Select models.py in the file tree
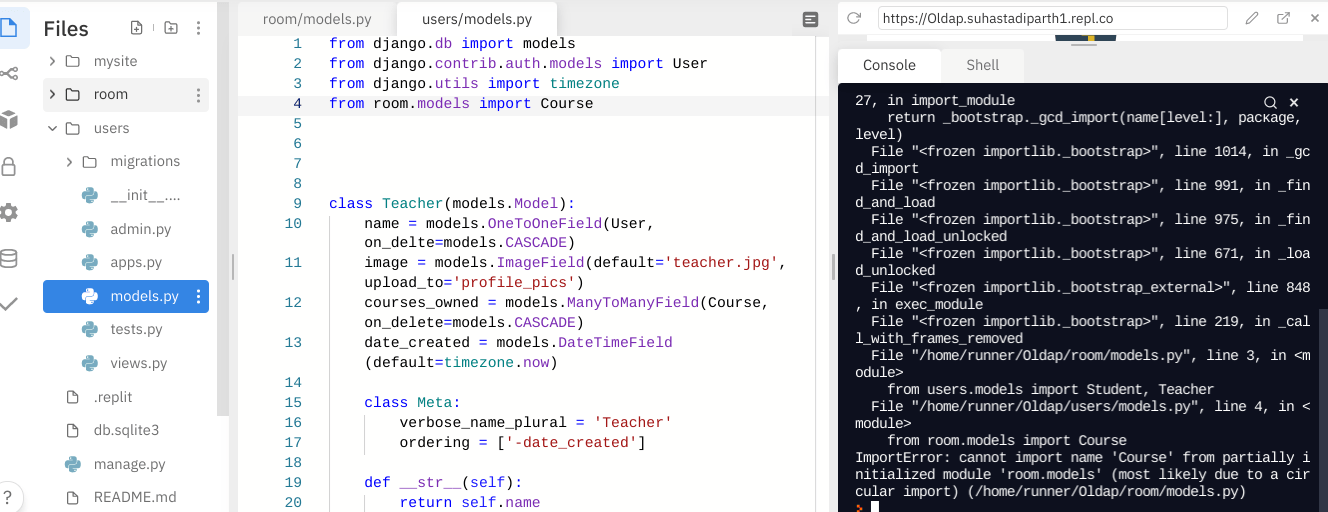 pyautogui.click(x=125, y=296)
